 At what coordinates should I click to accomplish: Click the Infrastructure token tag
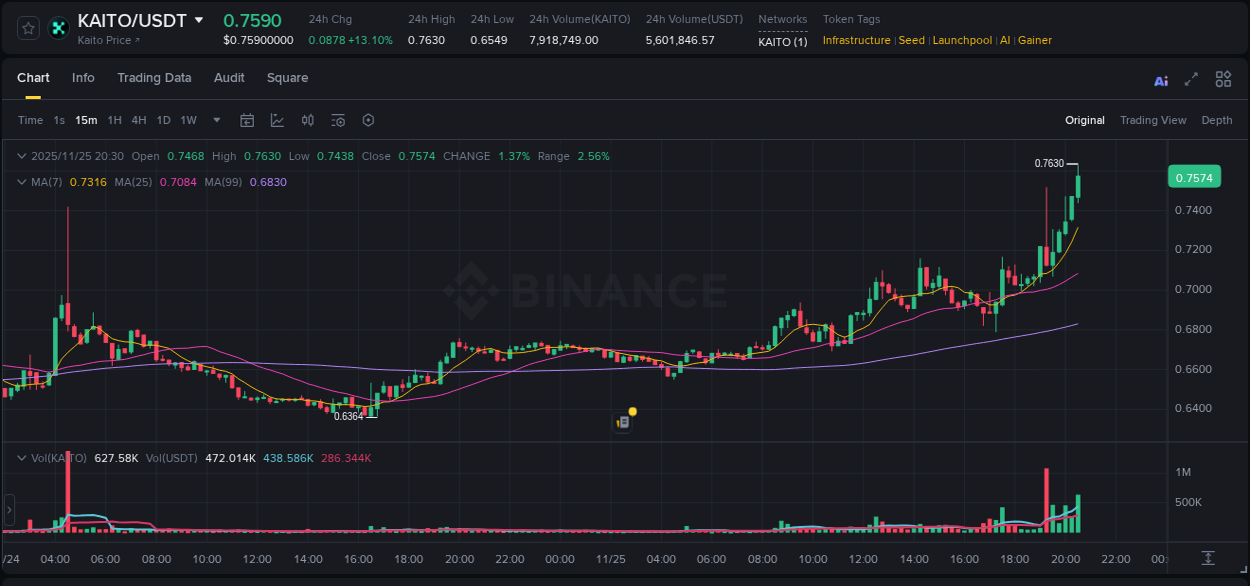855,40
